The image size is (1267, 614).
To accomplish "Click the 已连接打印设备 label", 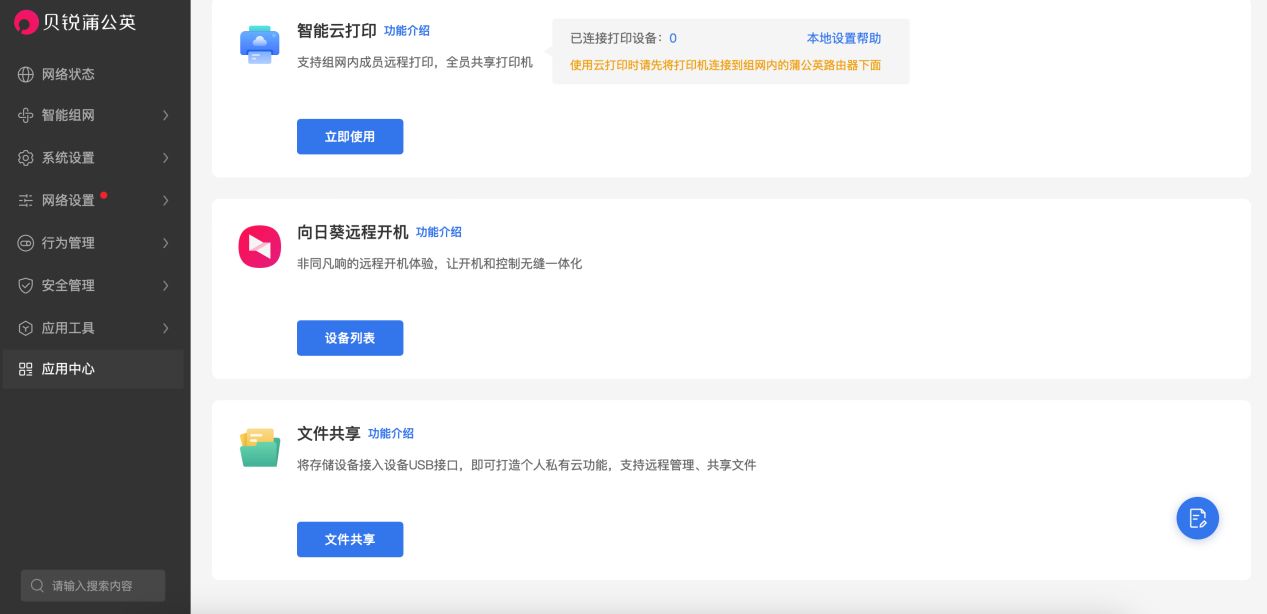I will (617, 38).
